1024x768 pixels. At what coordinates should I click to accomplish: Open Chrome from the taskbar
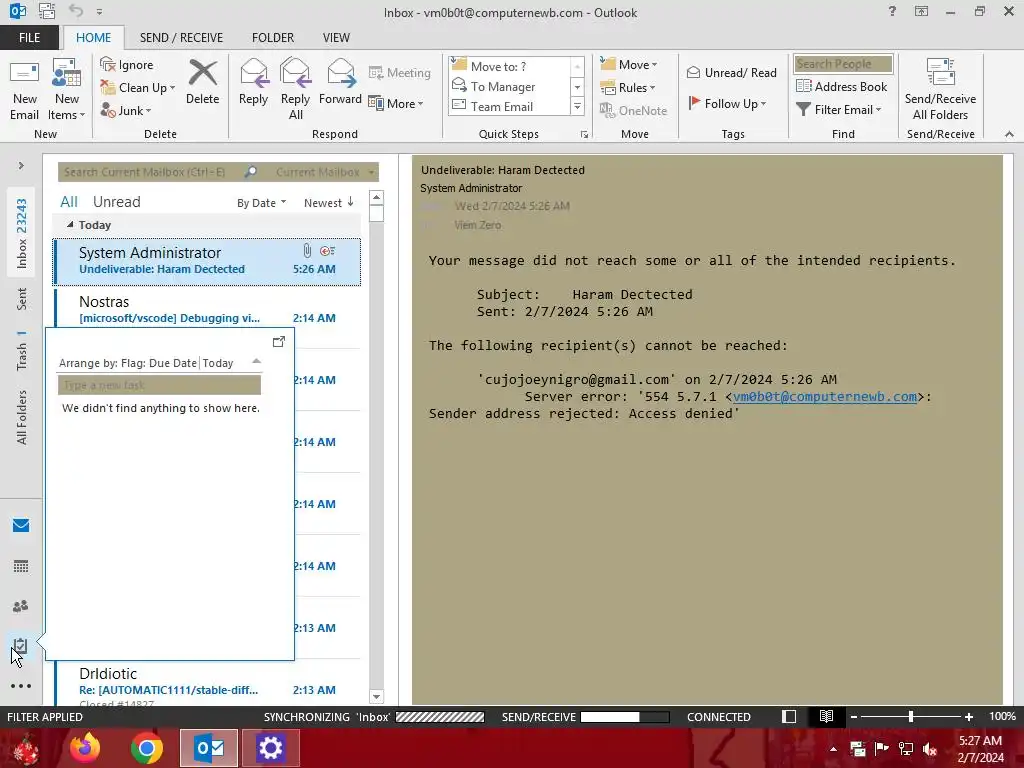pyautogui.click(x=147, y=748)
